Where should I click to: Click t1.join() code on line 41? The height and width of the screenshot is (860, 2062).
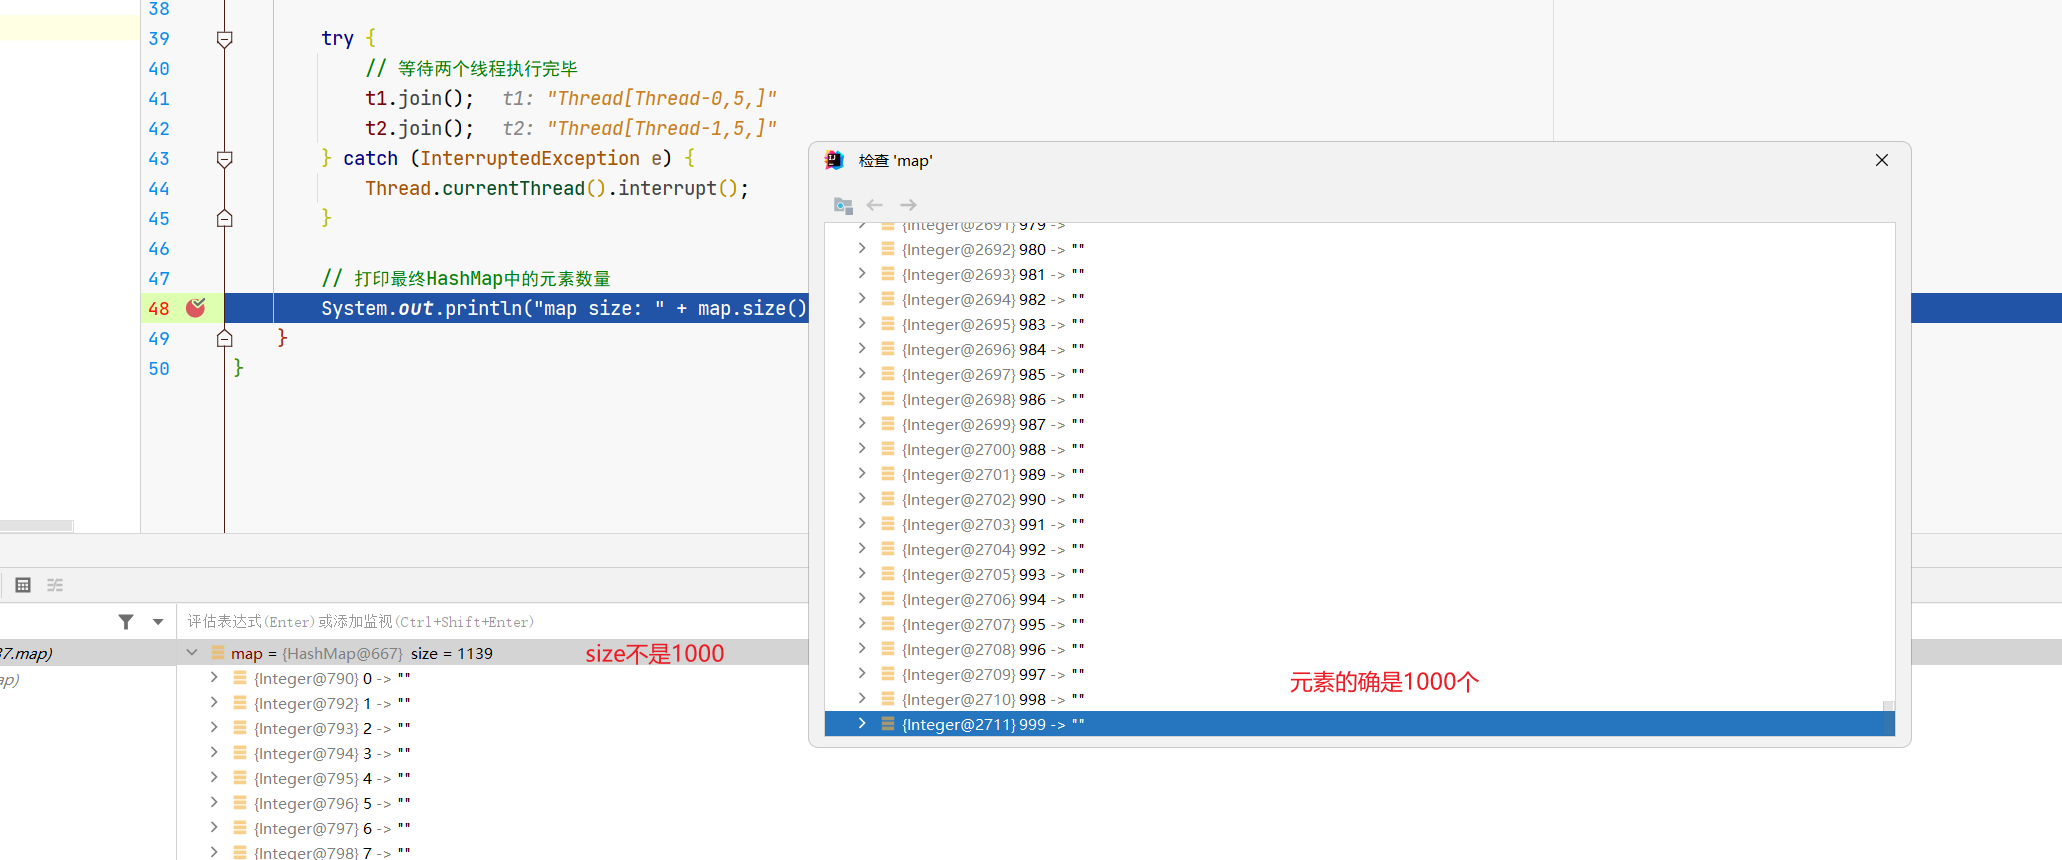tap(420, 98)
